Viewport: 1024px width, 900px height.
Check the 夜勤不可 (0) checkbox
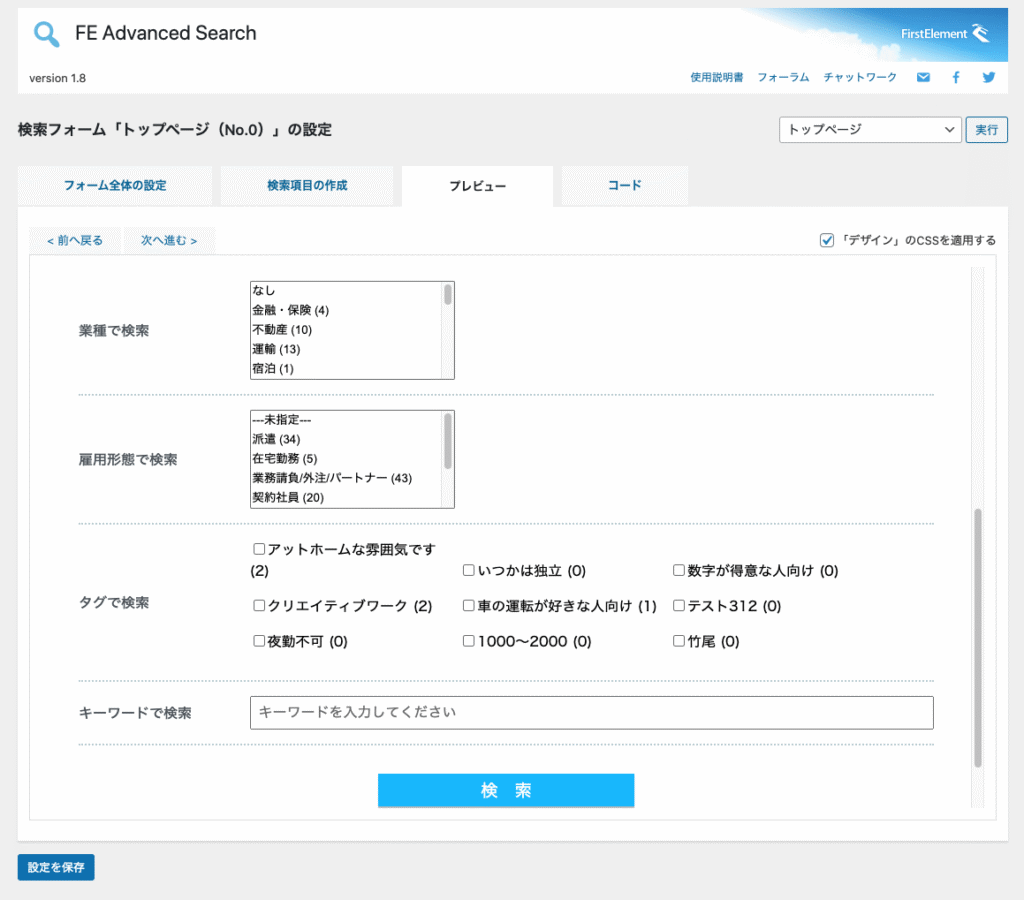[259, 641]
